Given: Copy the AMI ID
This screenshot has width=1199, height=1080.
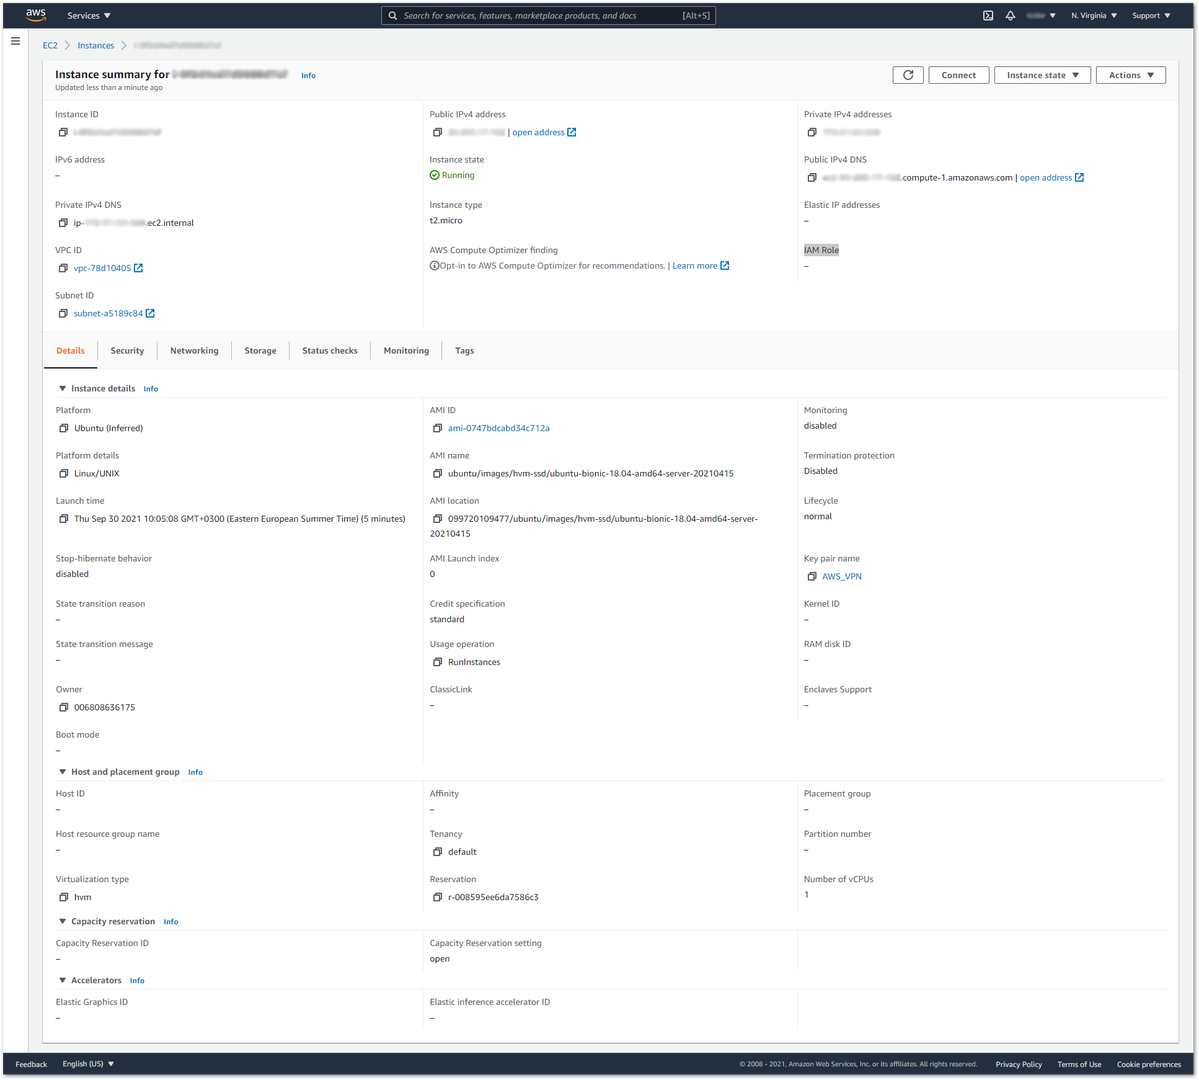Looking at the screenshot, I should coord(437,428).
